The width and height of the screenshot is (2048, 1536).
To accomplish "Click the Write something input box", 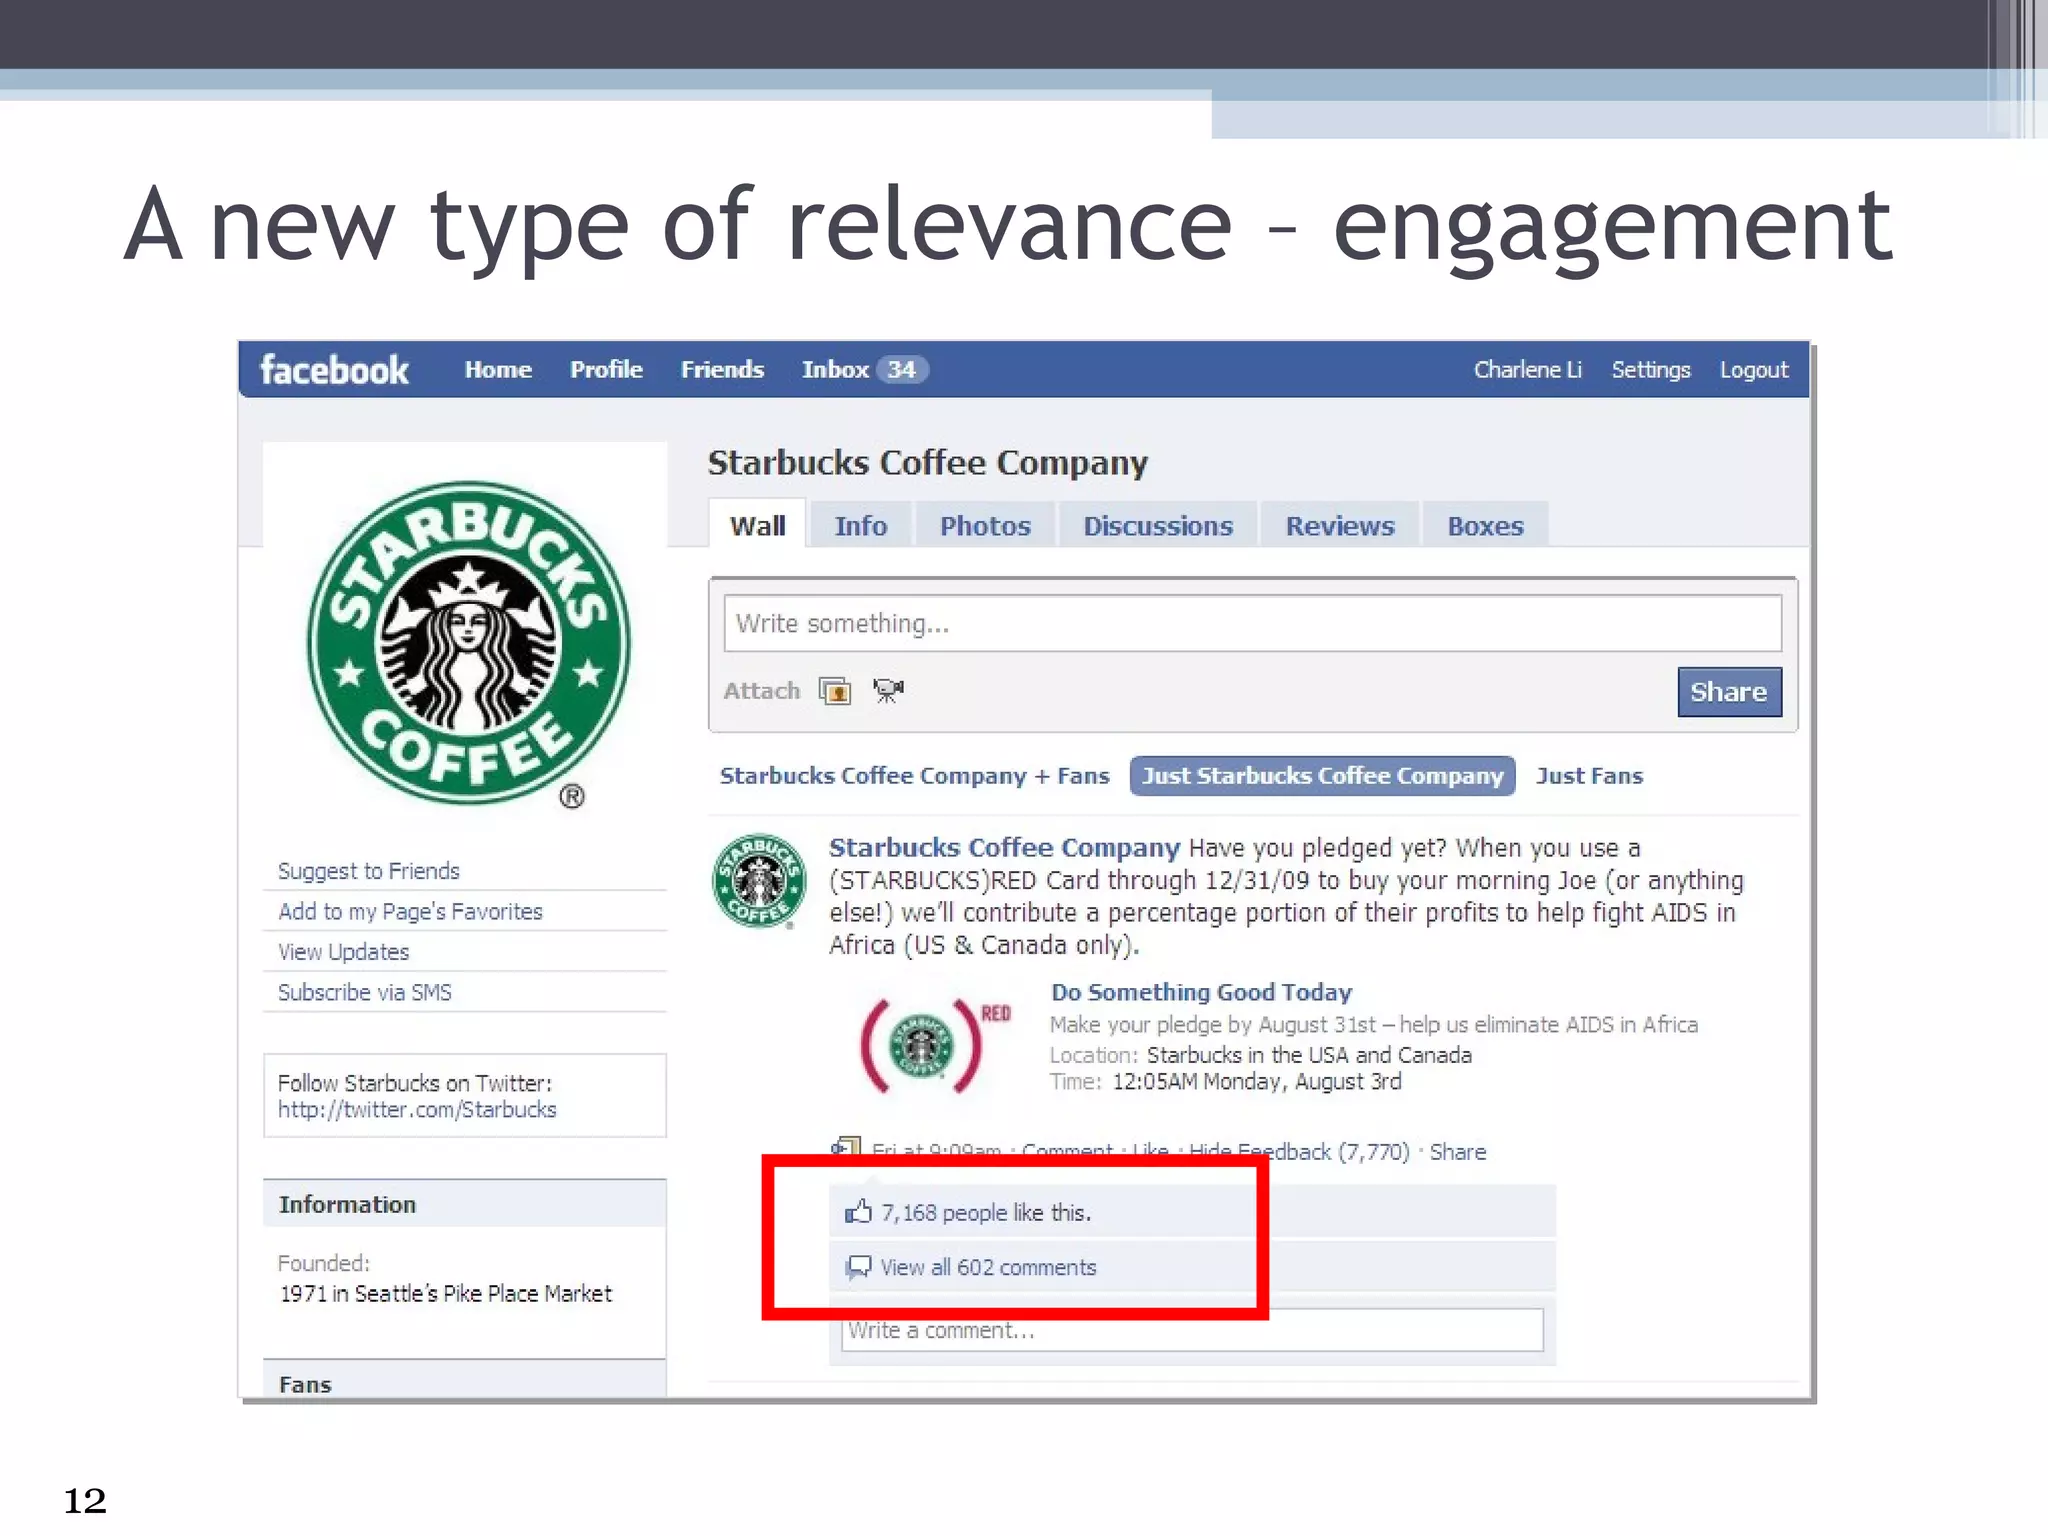I will coord(1252,623).
